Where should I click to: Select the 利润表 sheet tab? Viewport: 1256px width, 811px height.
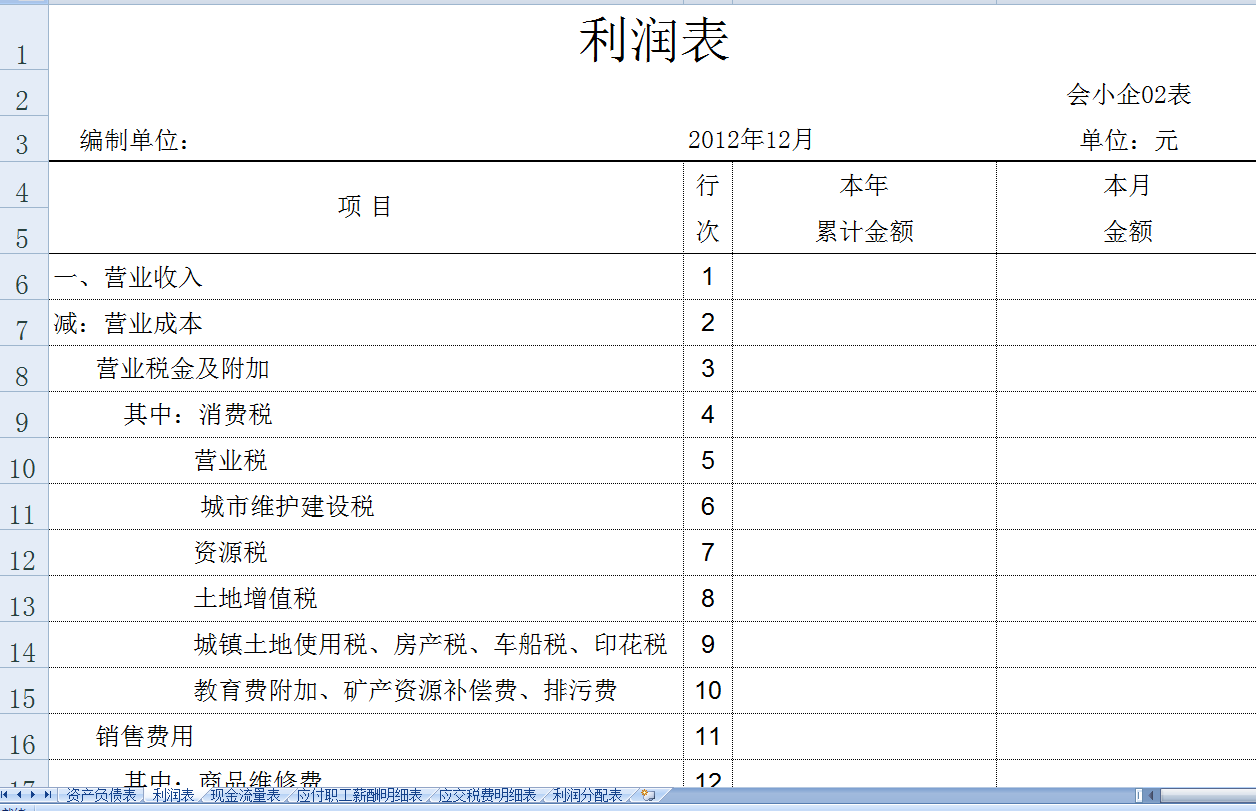click(x=173, y=795)
